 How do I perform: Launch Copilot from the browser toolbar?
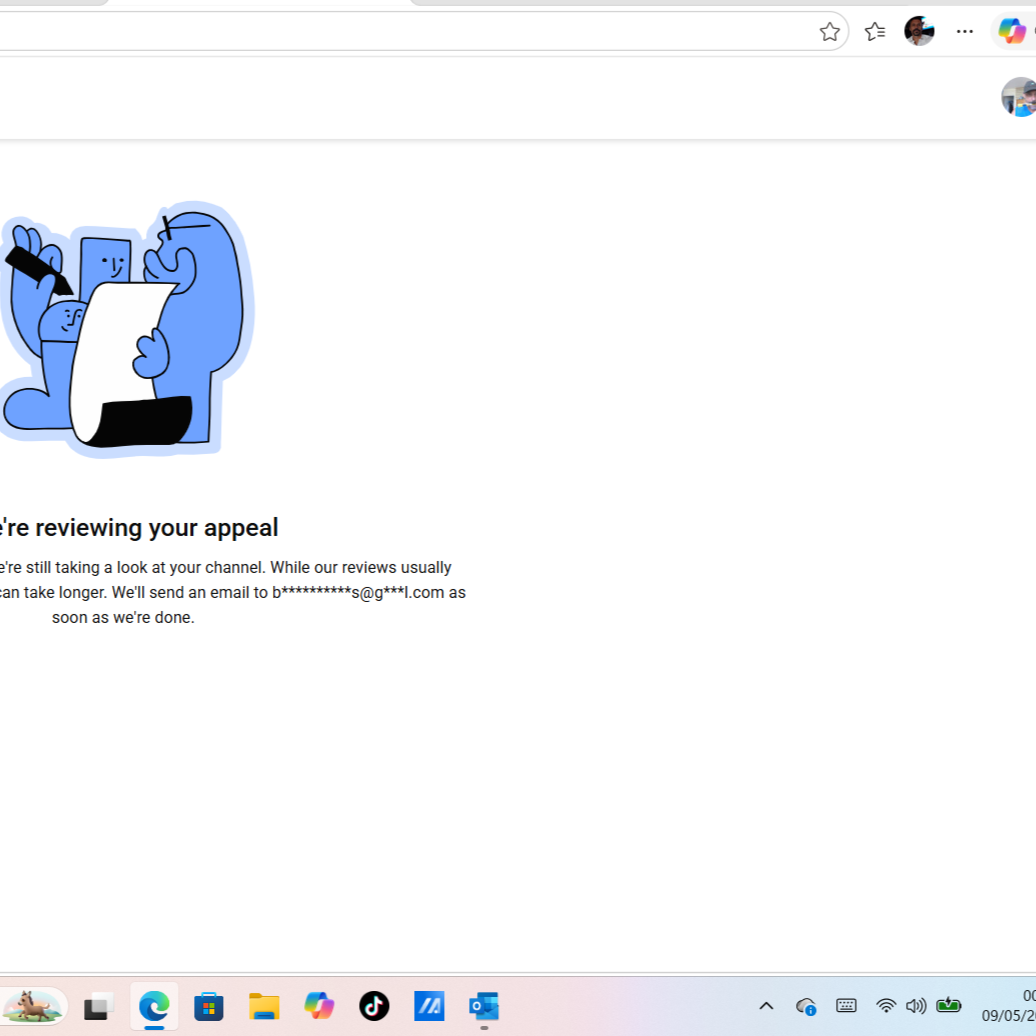point(1012,31)
